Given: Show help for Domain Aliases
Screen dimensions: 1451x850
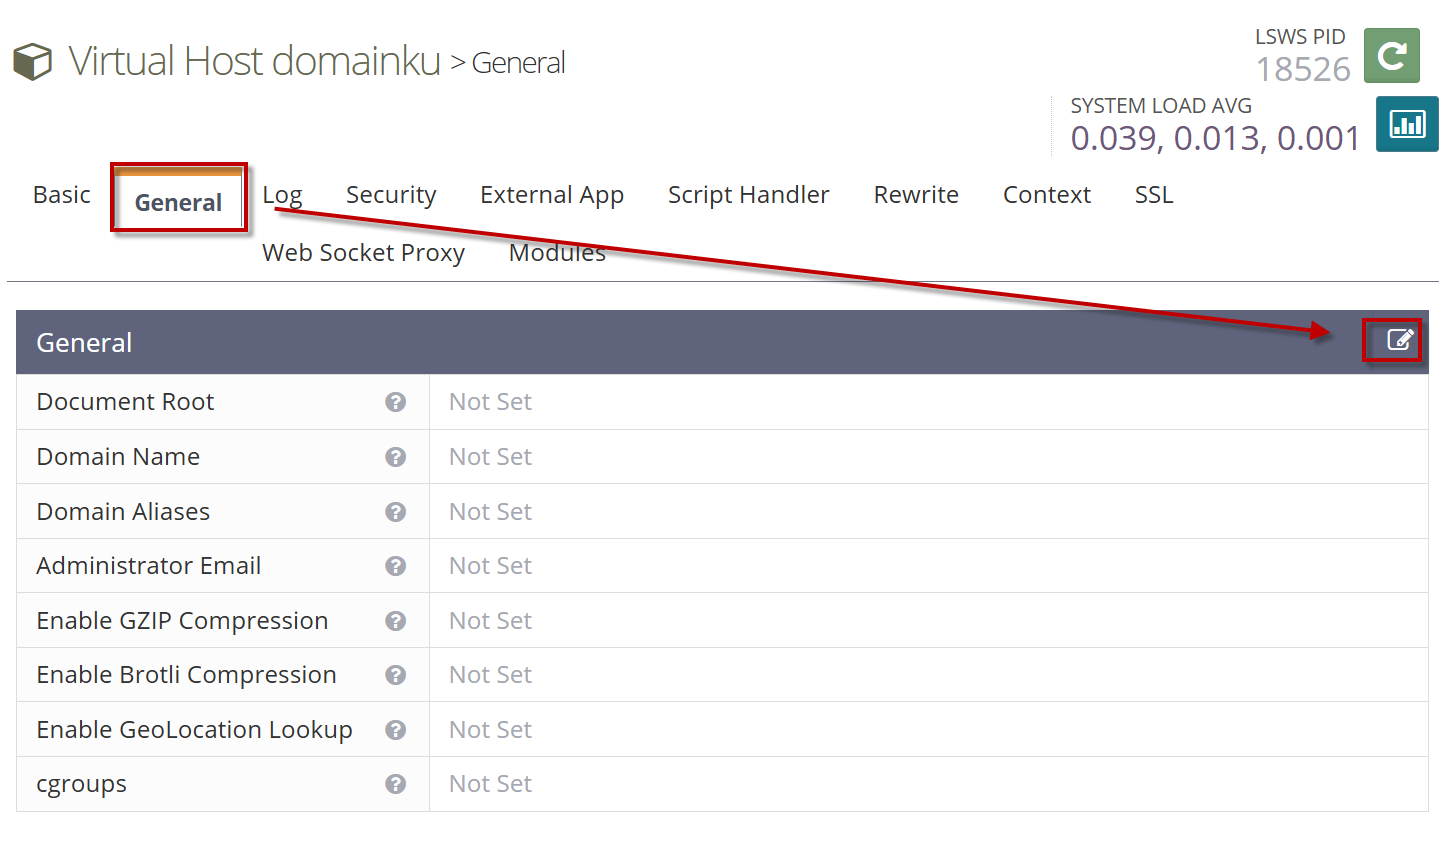Looking at the screenshot, I should (396, 512).
